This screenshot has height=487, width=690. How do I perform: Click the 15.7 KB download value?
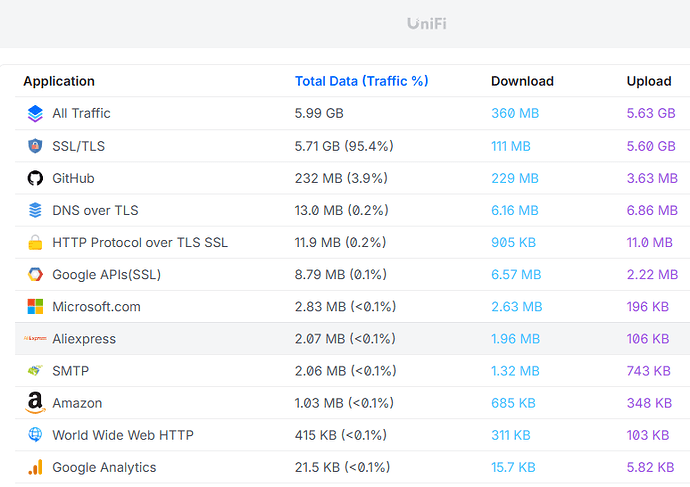514,467
